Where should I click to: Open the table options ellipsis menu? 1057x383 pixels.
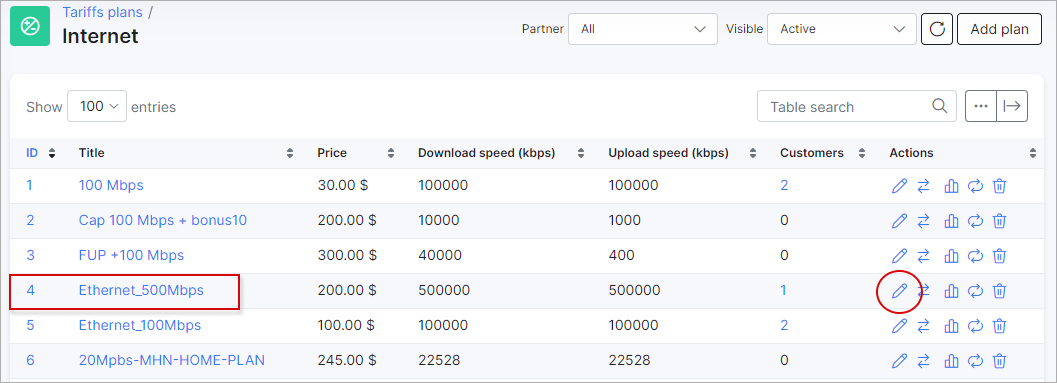point(981,107)
